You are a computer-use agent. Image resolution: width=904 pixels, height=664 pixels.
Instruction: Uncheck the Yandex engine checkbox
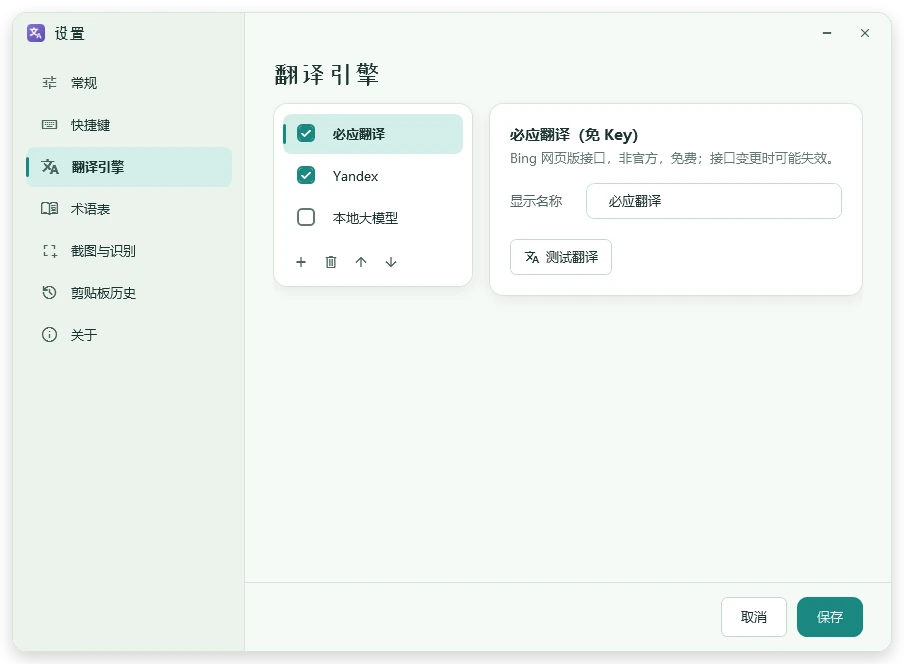coord(306,175)
